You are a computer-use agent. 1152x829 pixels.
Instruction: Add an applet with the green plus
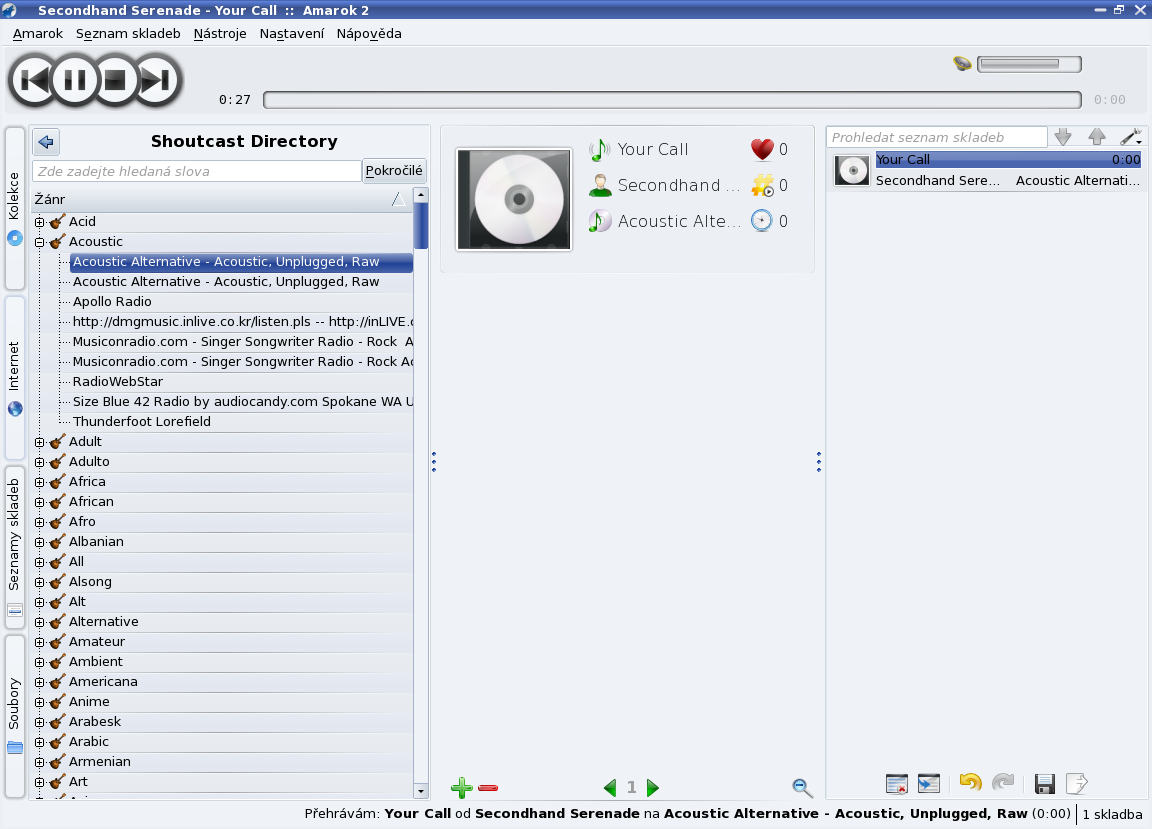(461, 788)
